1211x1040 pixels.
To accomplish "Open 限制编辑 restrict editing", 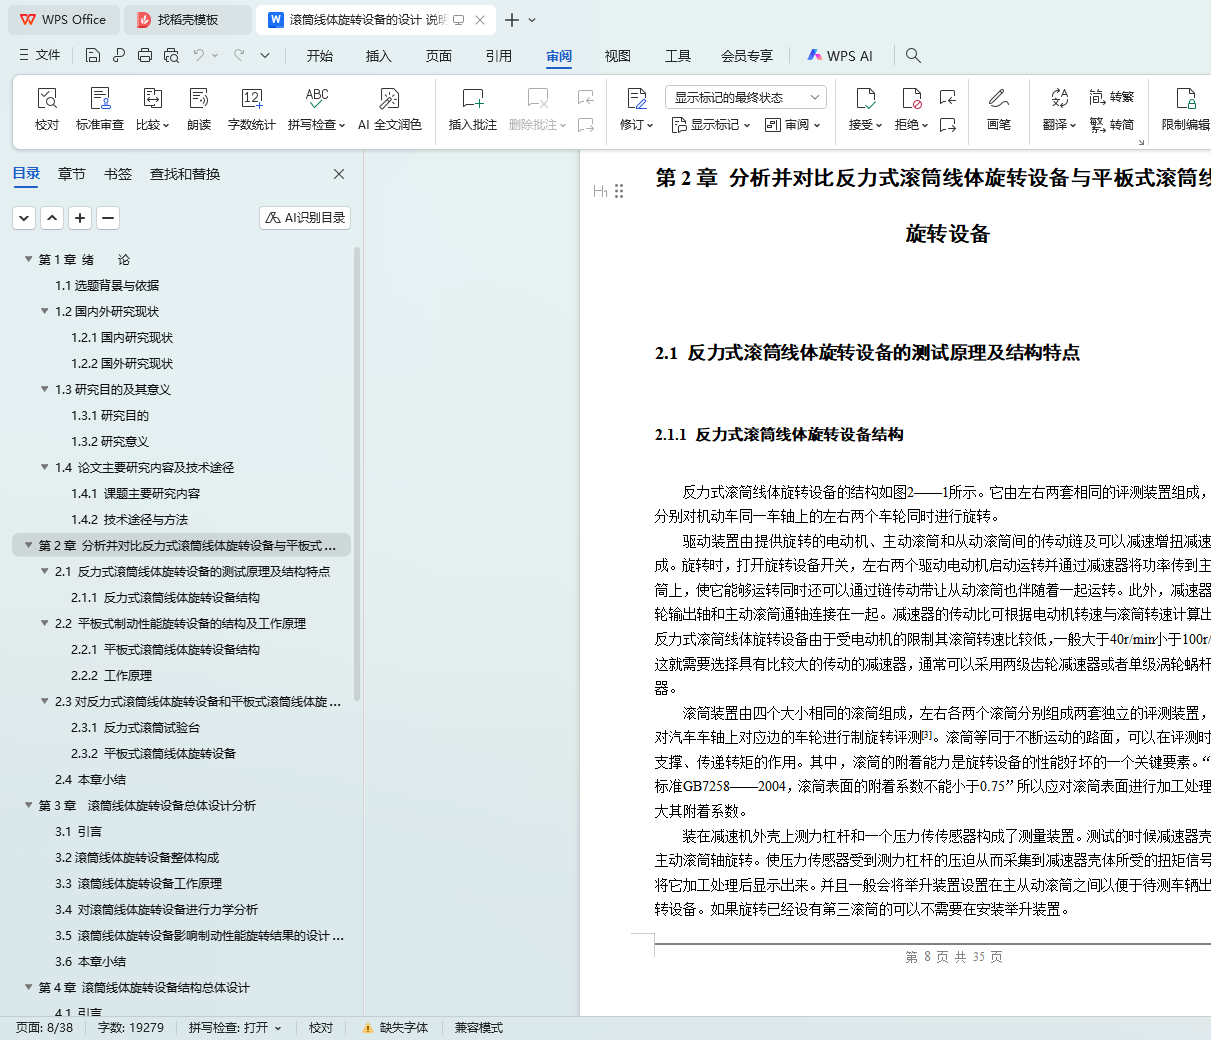I will pos(1186,108).
